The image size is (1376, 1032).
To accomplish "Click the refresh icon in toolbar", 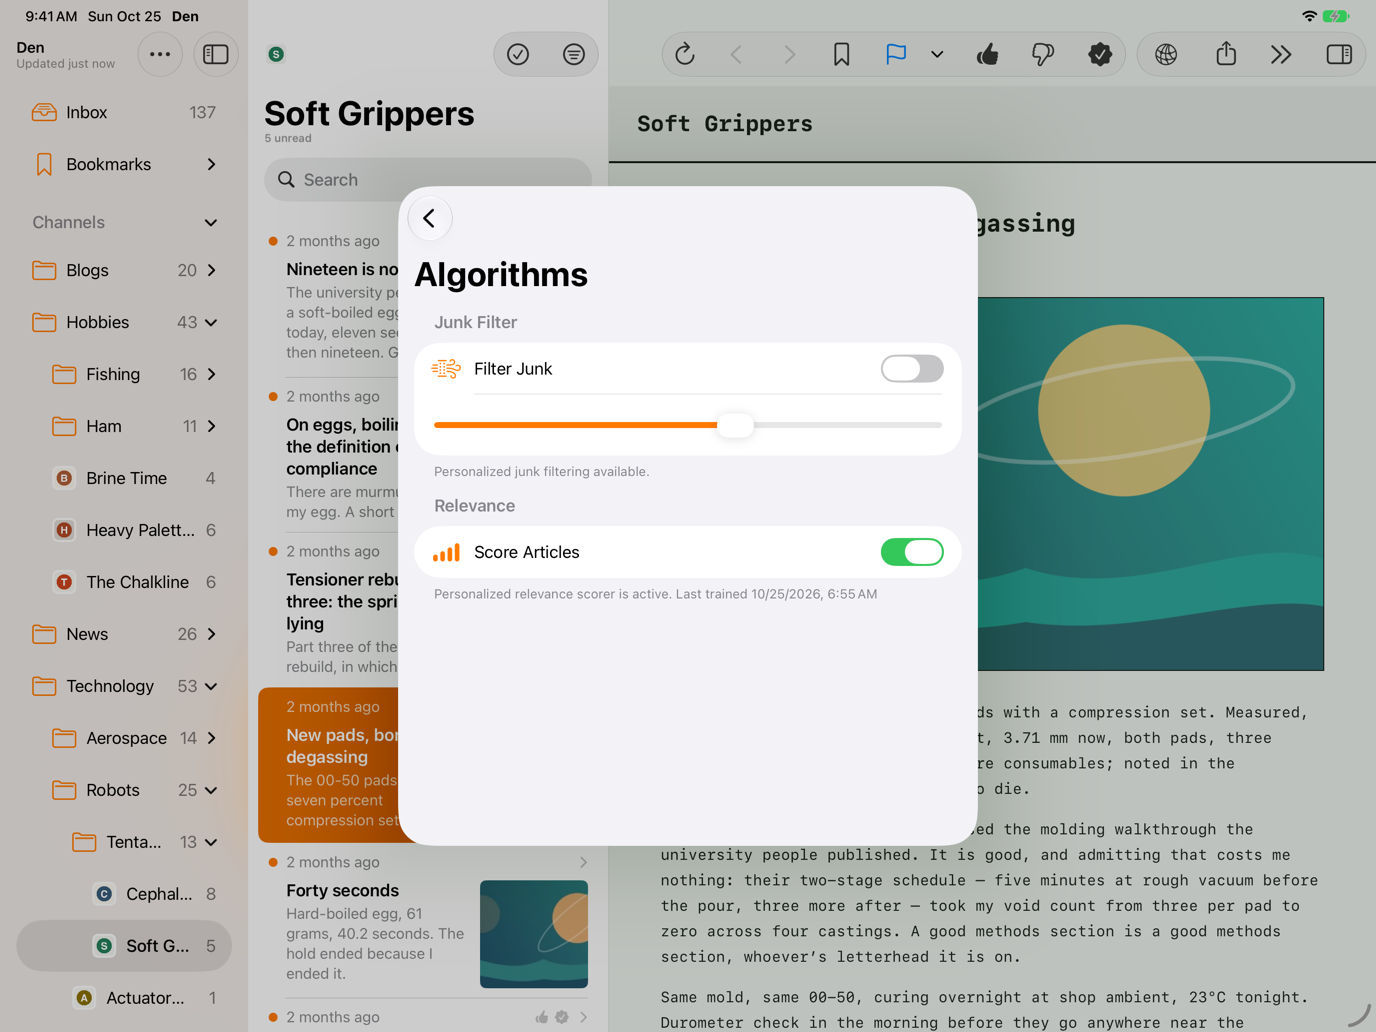I will (685, 54).
